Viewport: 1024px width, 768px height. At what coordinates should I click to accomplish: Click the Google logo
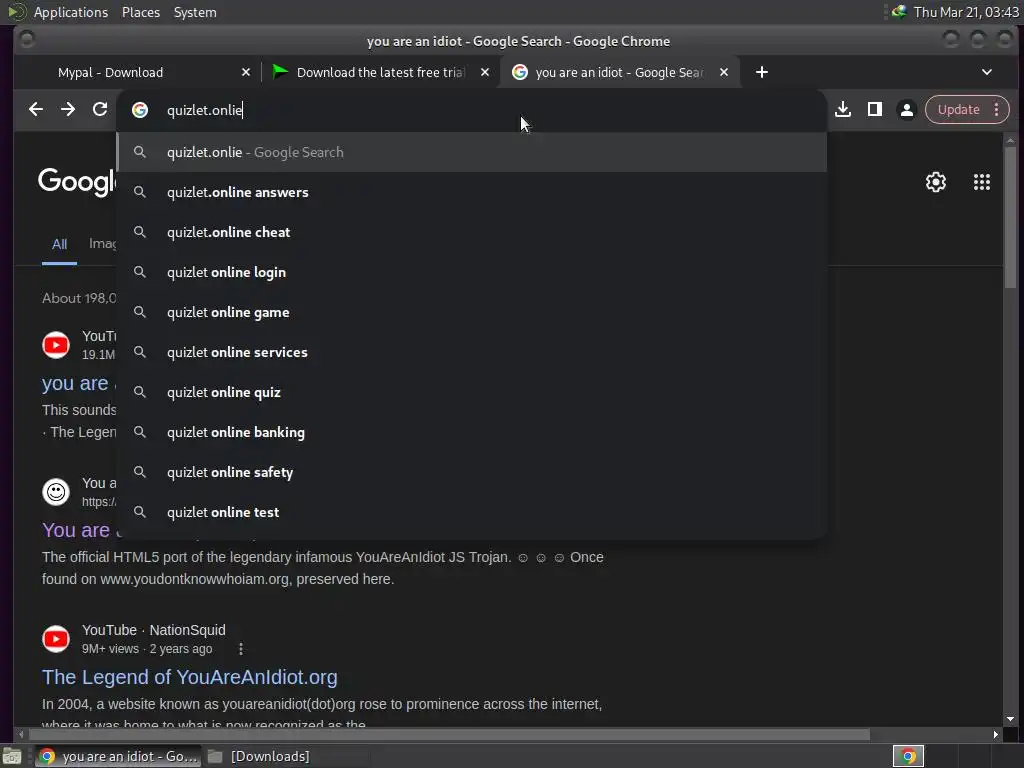(x=77, y=182)
